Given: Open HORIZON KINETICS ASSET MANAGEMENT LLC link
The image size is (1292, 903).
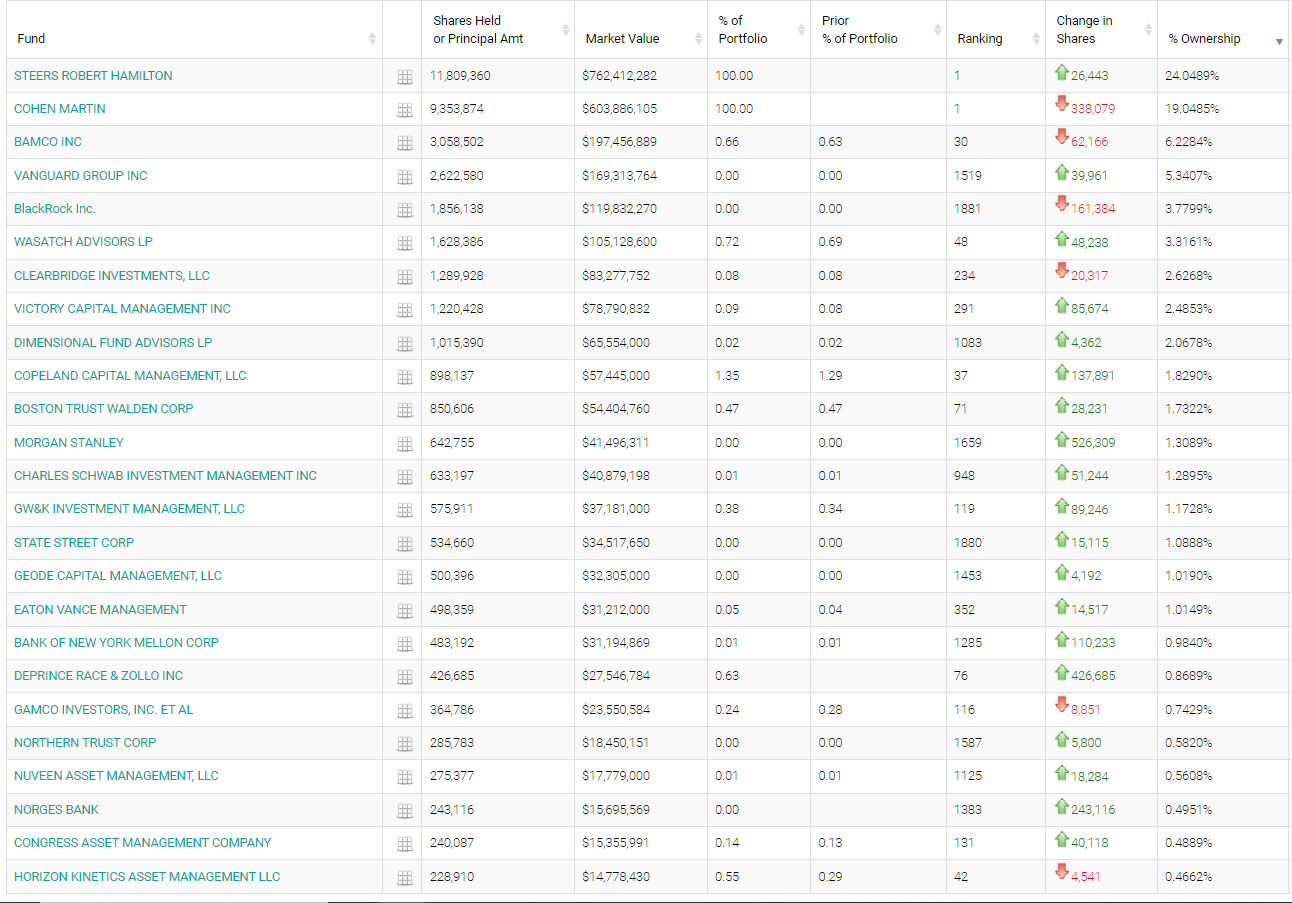Looking at the screenshot, I should point(147,877).
